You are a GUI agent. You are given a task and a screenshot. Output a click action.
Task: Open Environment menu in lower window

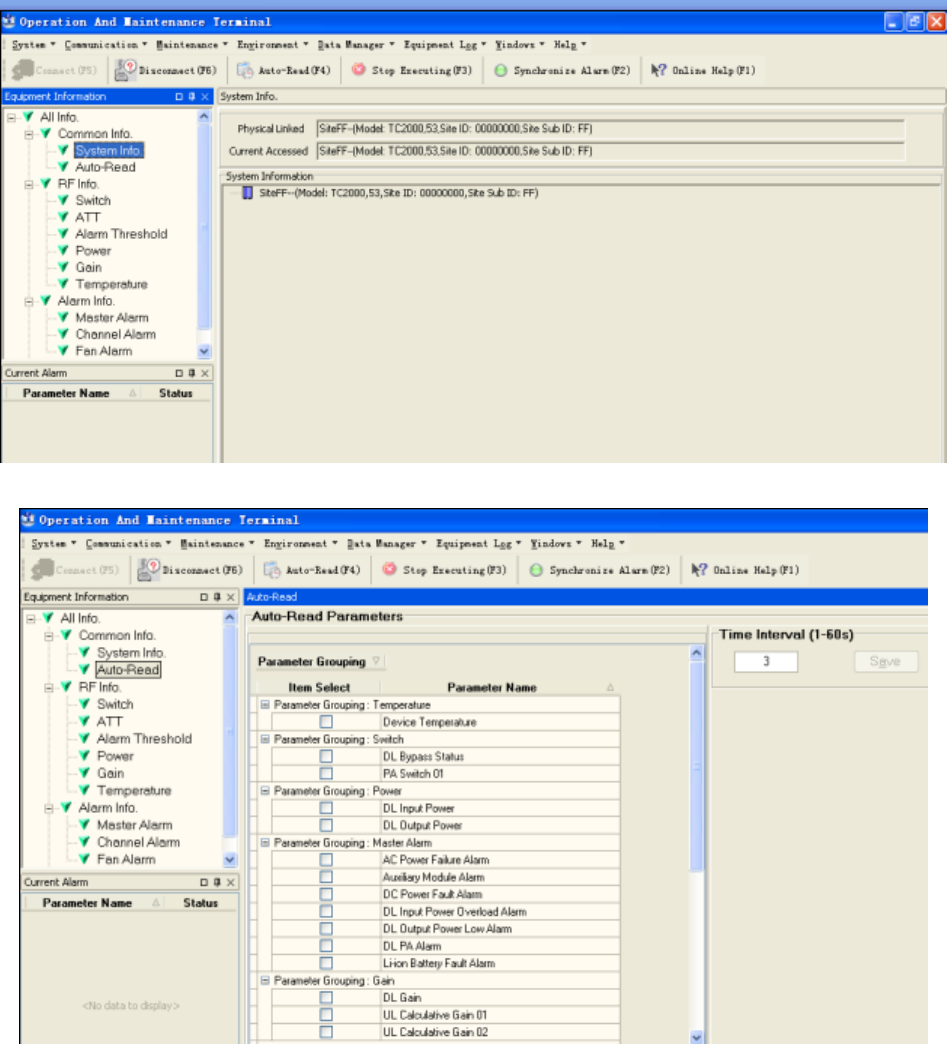300,543
